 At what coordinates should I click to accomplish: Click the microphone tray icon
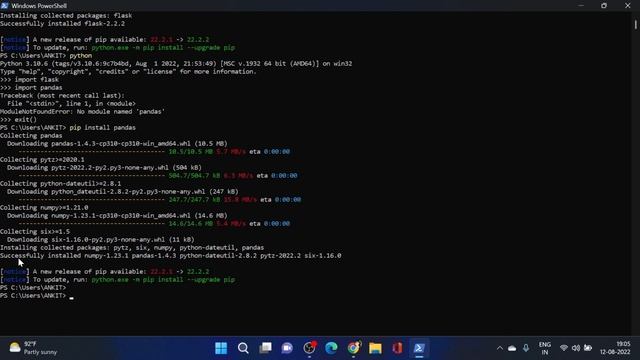coord(526,348)
